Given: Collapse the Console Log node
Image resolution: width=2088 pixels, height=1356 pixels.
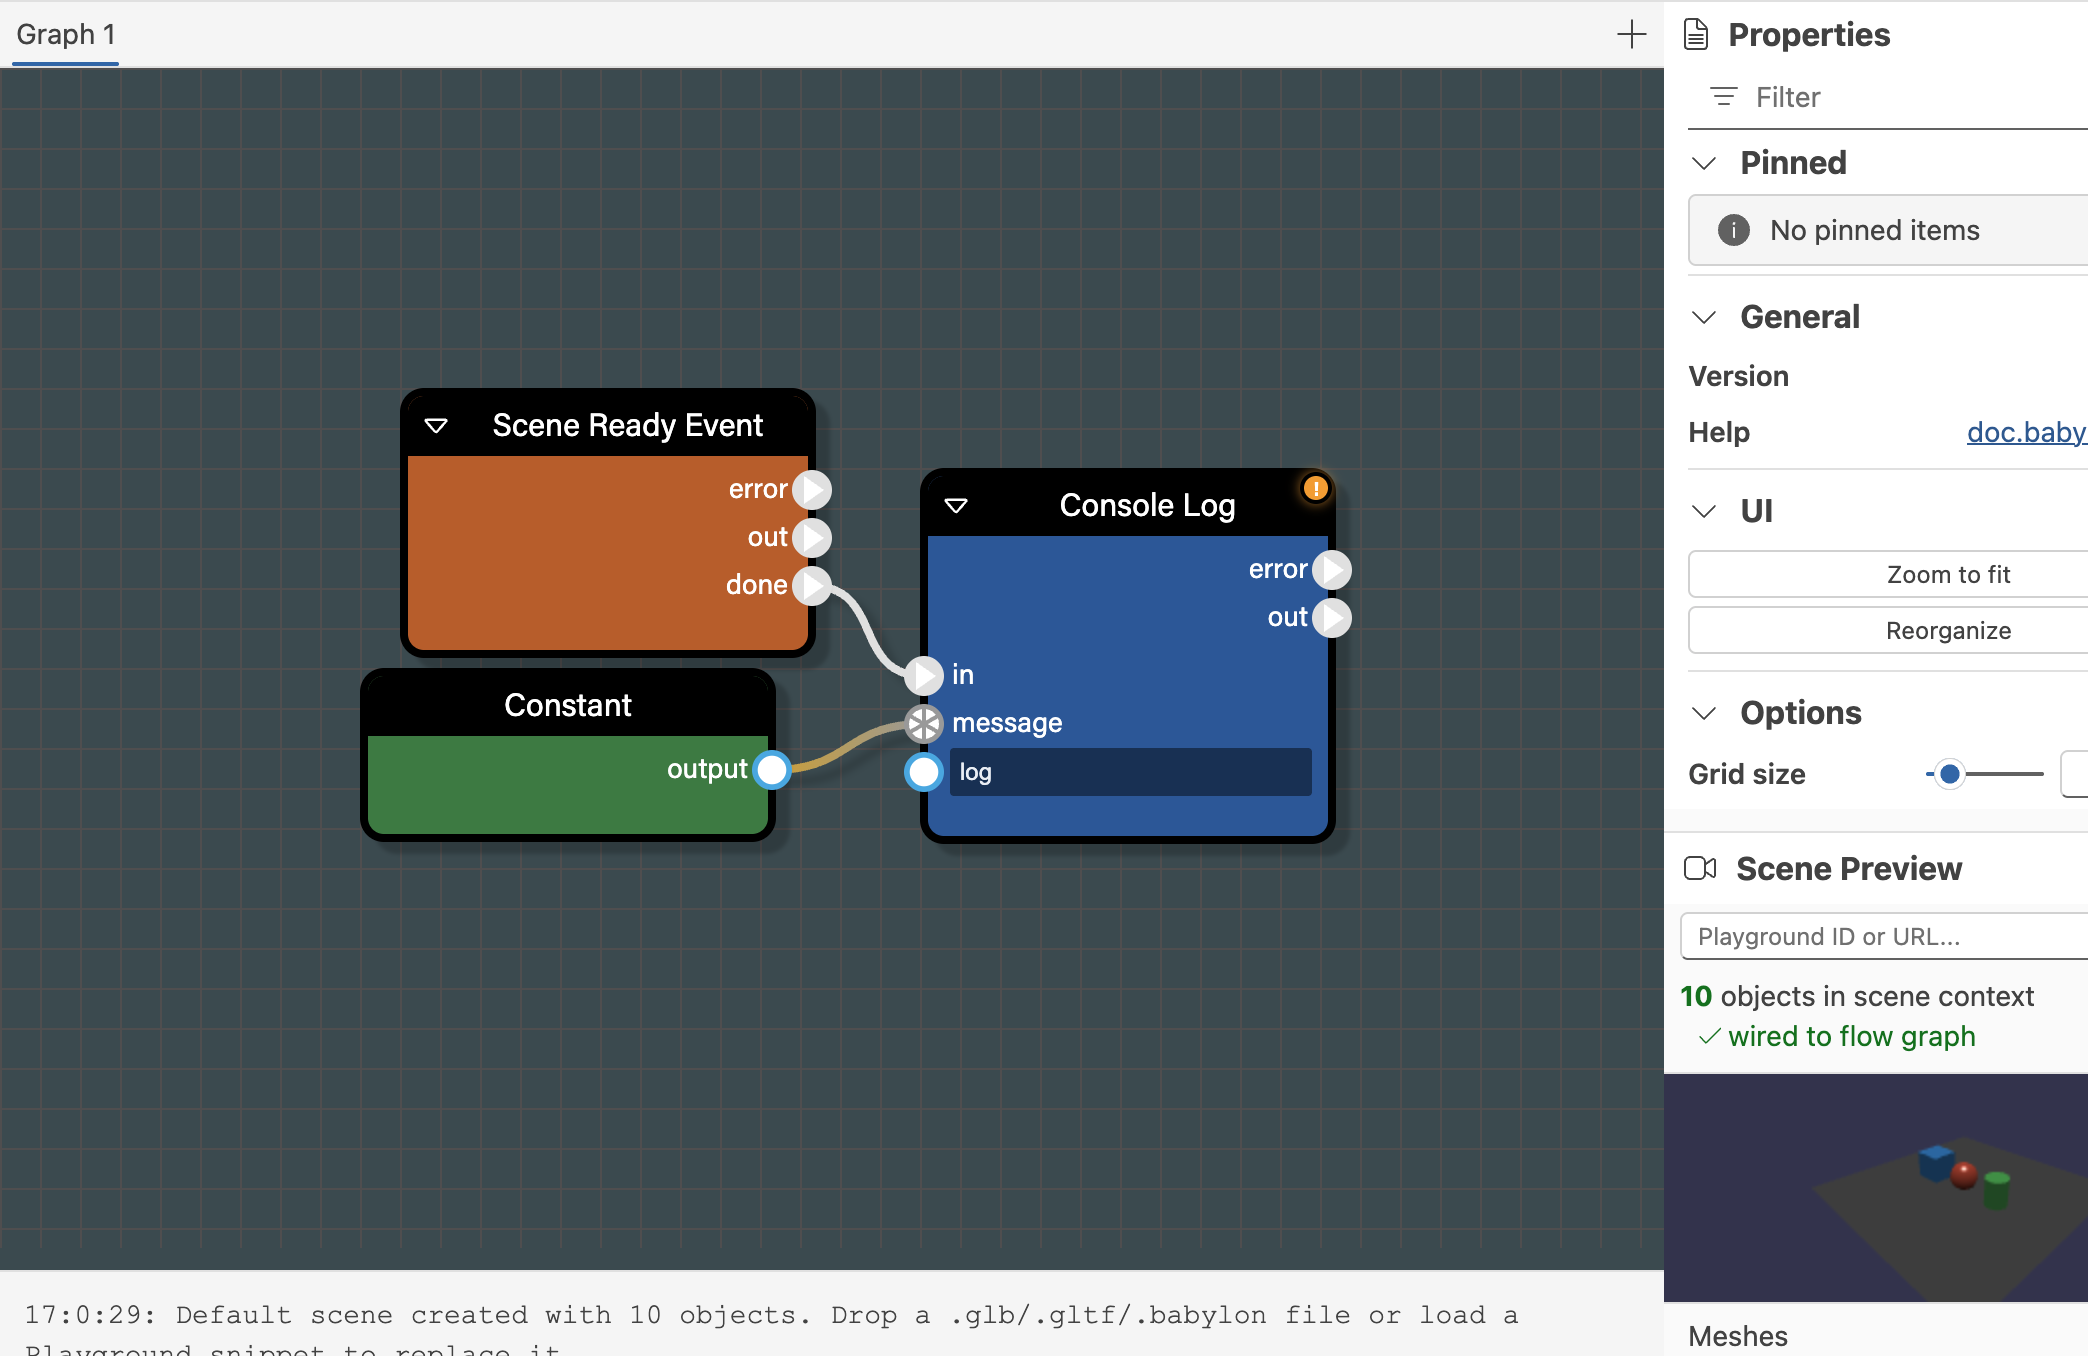Looking at the screenshot, I should pyautogui.click(x=956, y=506).
